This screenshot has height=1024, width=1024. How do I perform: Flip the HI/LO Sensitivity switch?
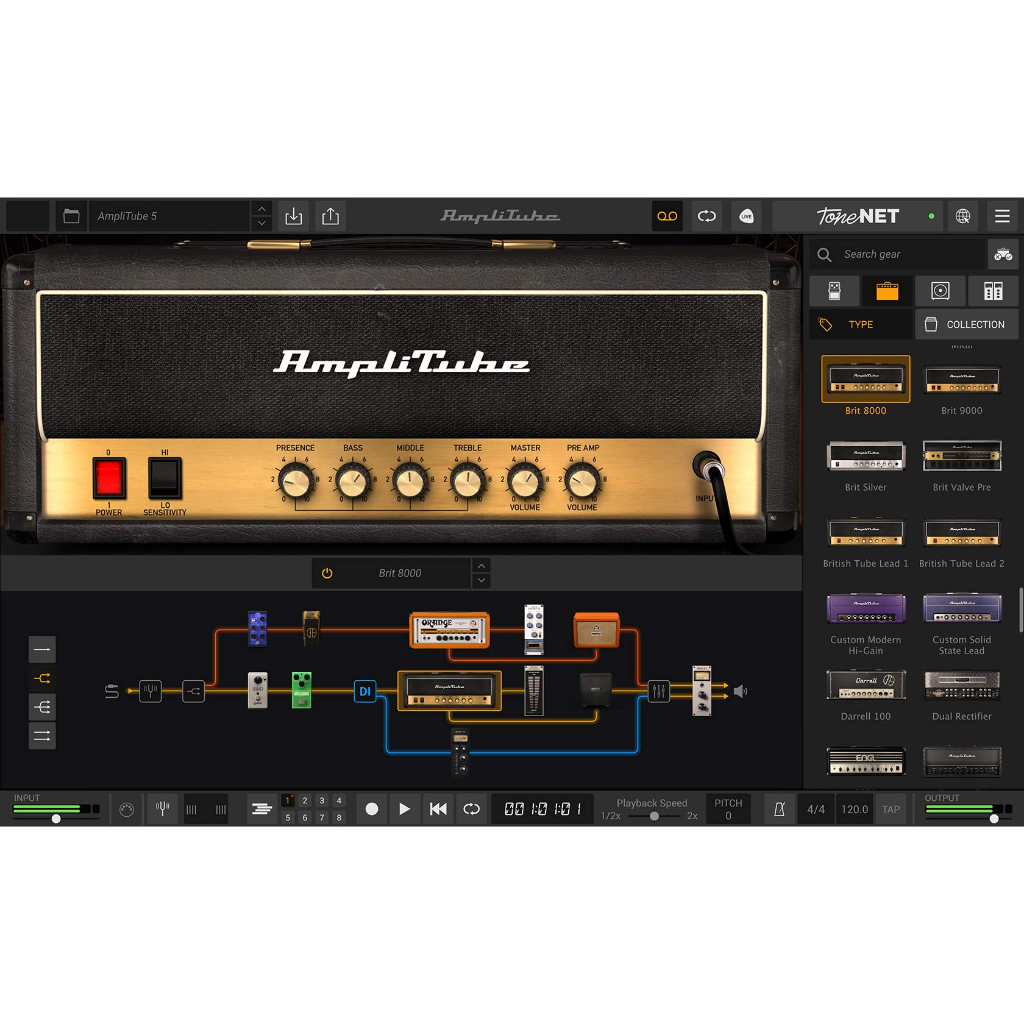click(x=165, y=478)
